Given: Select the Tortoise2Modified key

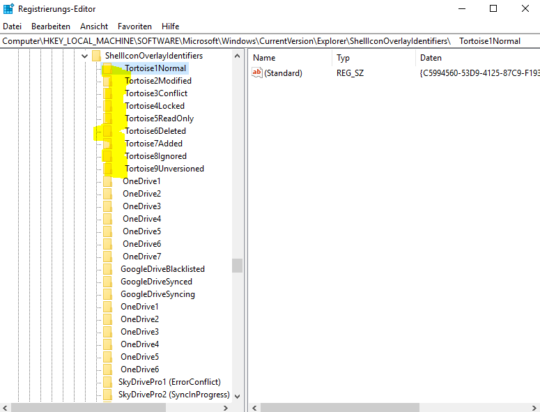Looking at the screenshot, I should (158, 81).
